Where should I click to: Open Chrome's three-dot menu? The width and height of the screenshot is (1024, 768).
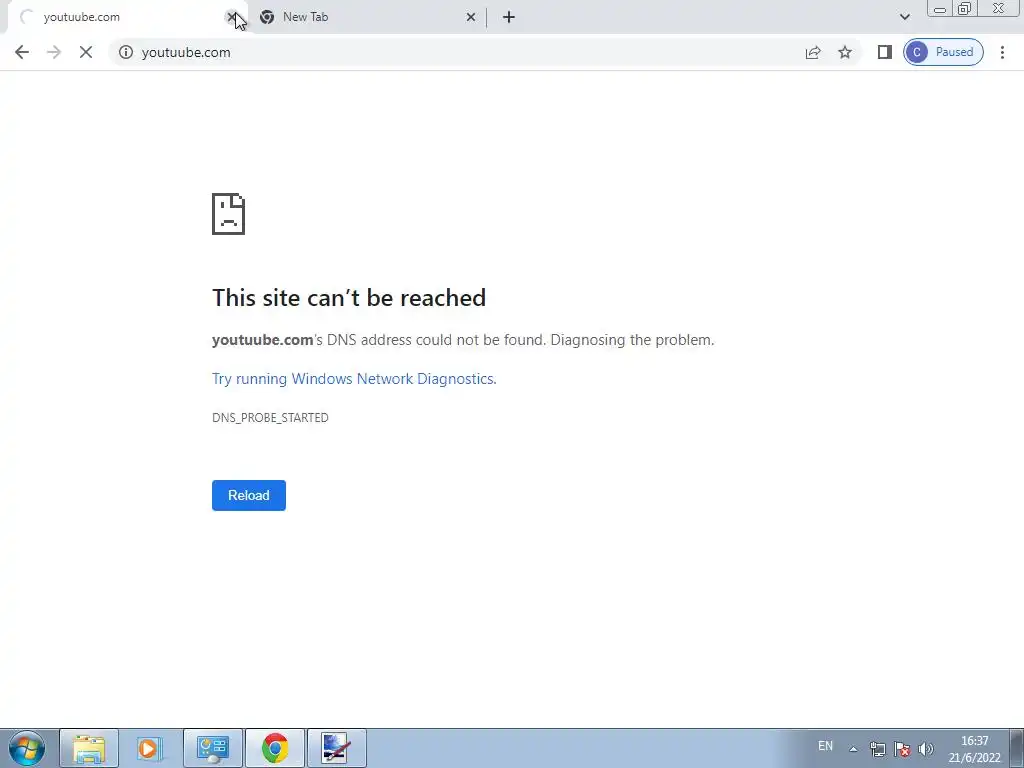1002,52
